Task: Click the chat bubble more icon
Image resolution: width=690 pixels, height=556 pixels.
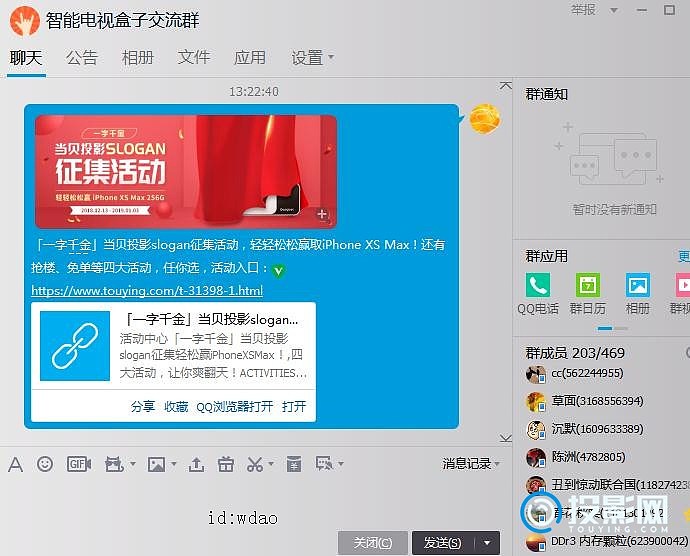Action: 324,464
